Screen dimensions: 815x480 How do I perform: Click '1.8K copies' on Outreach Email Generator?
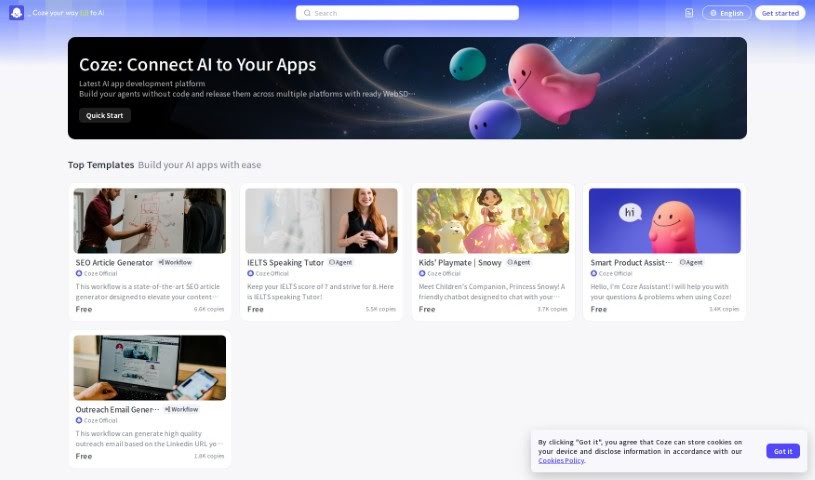click(x=209, y=456)
